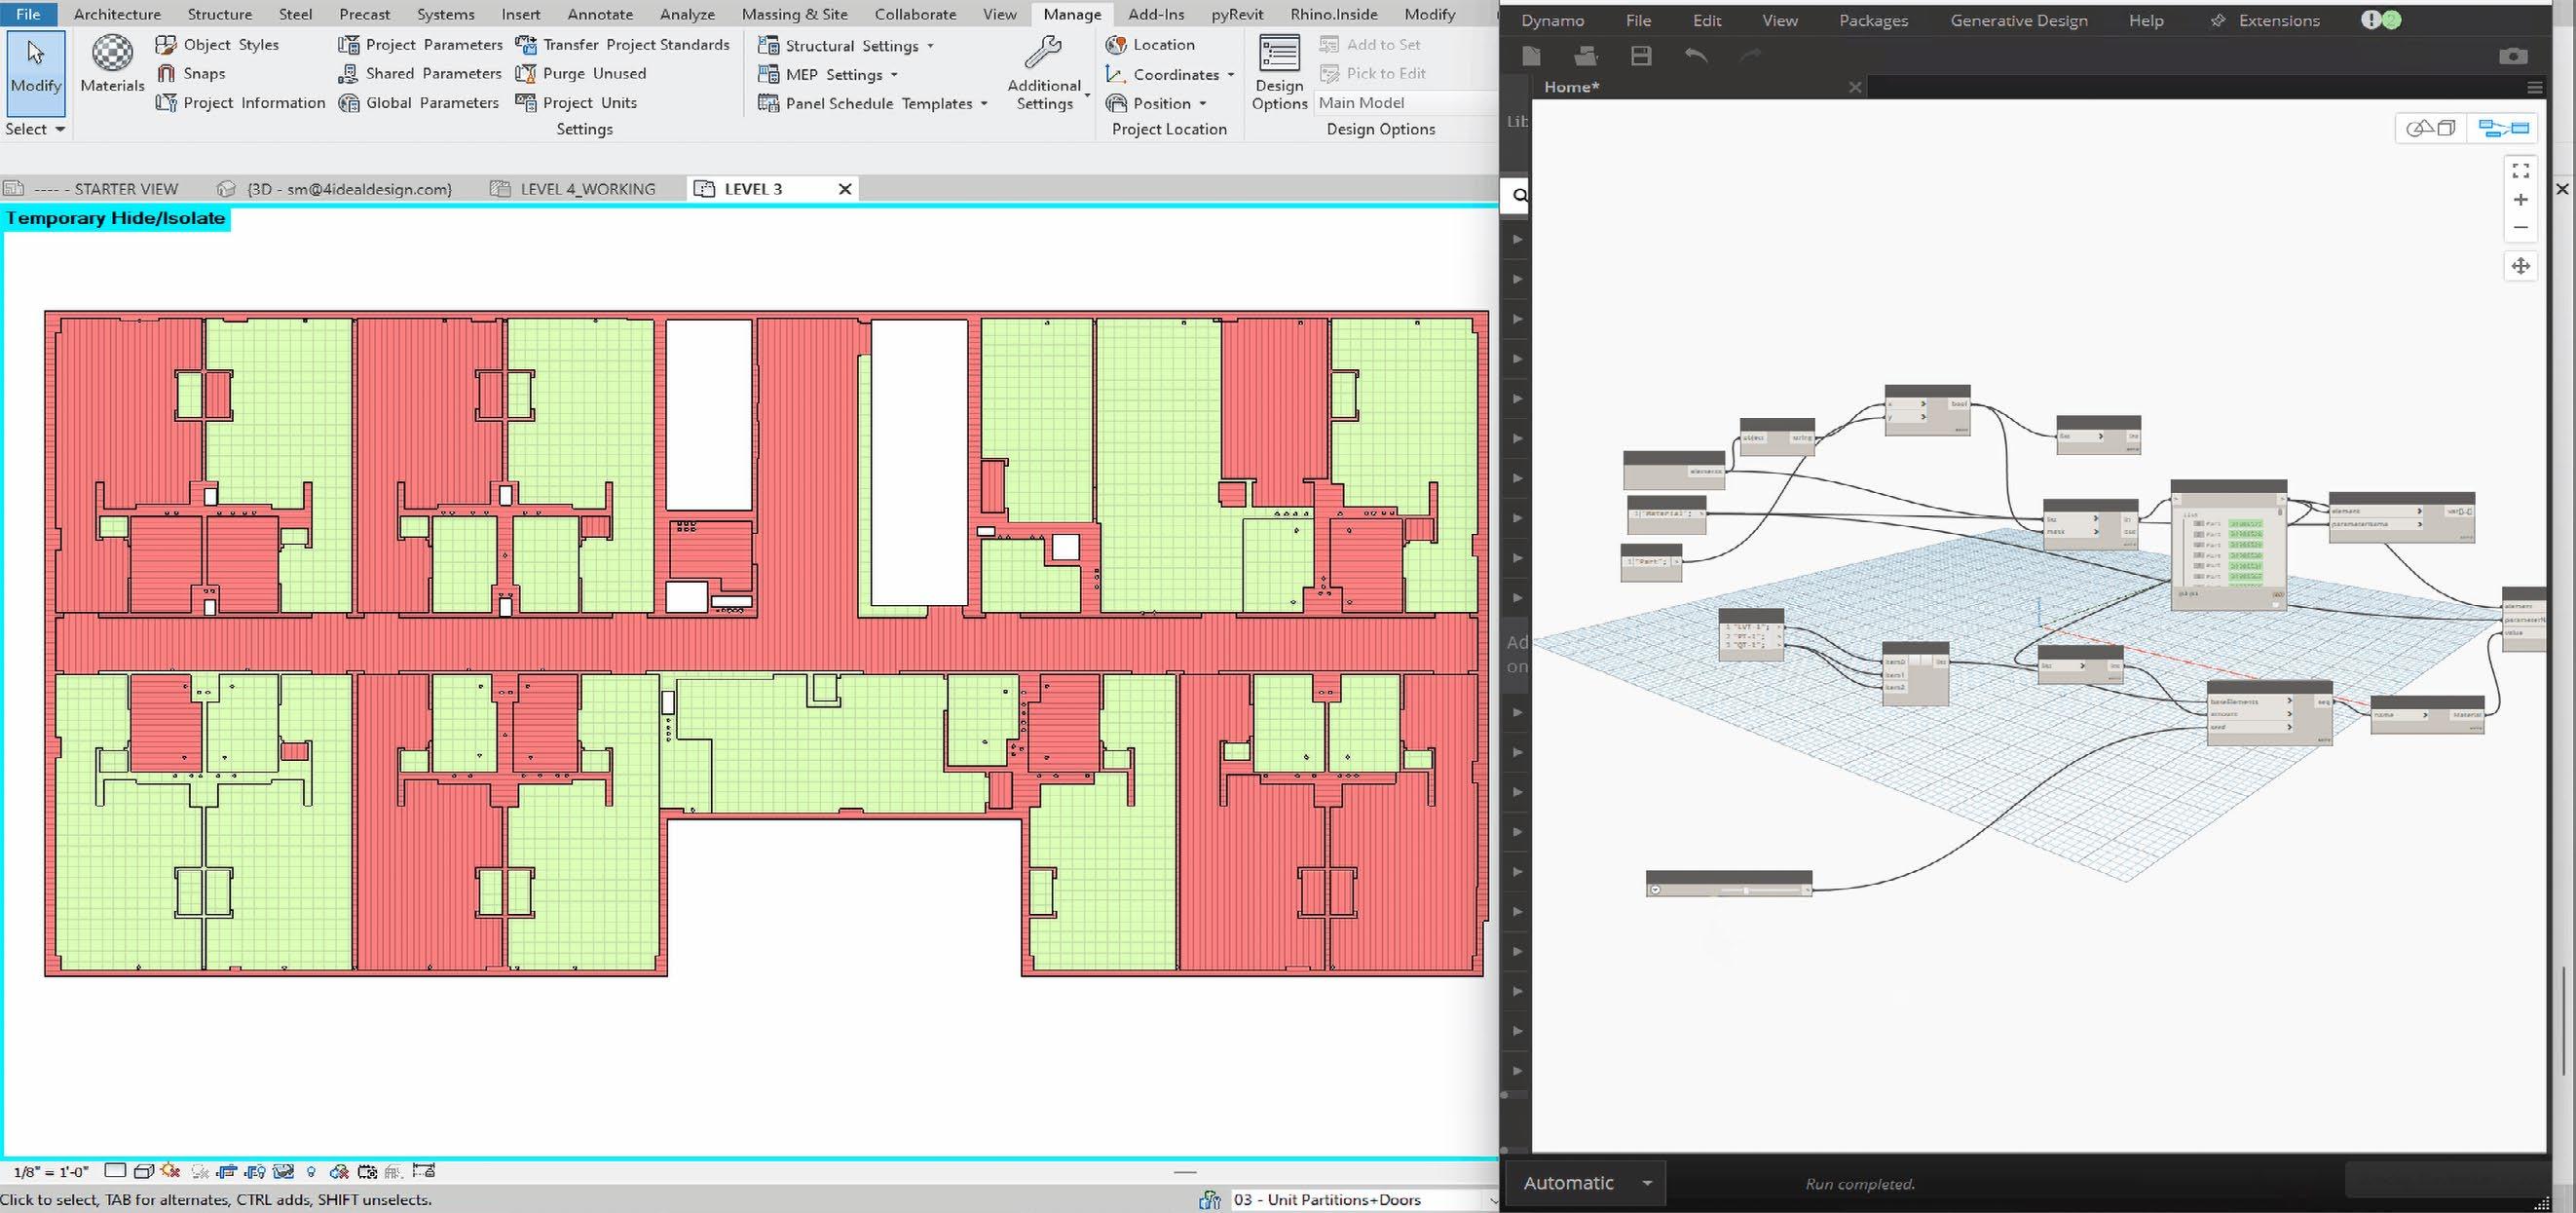The width and height of the screenshot is (2576, 1213).
Task: Click the Dynamo export image camera icon
Action: (2512, 56)
